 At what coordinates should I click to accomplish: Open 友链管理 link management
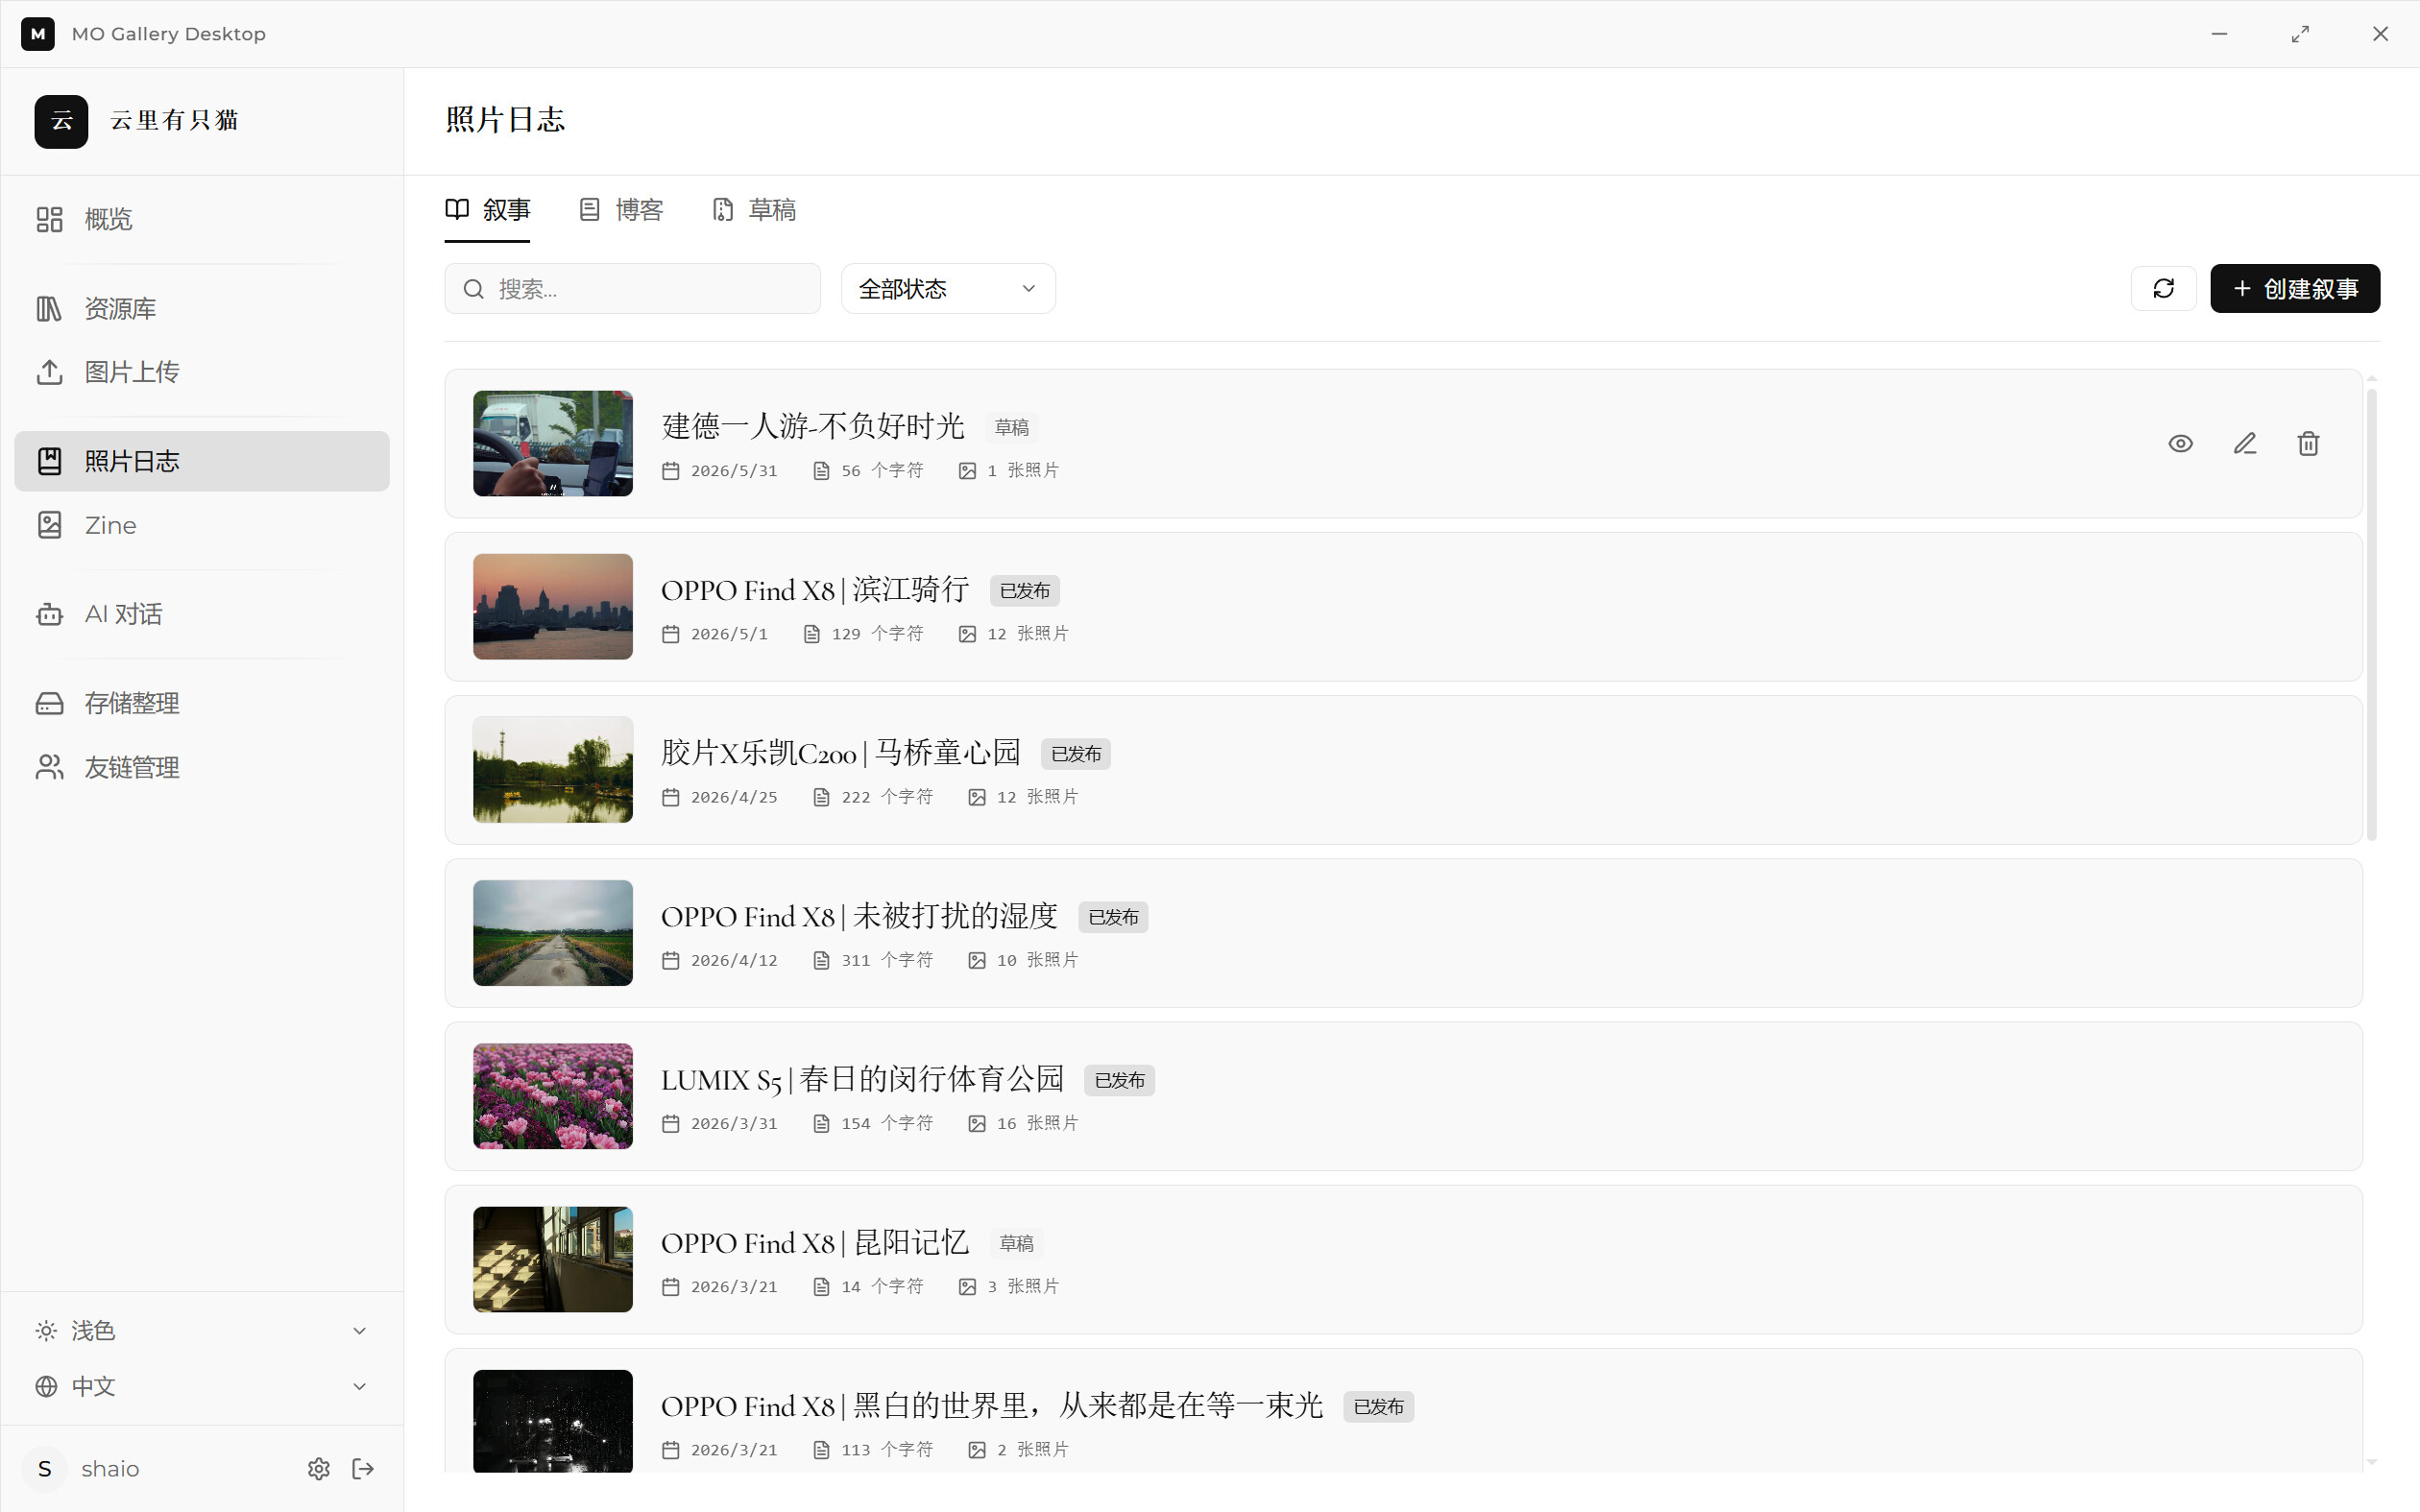(x=202, y=767)
